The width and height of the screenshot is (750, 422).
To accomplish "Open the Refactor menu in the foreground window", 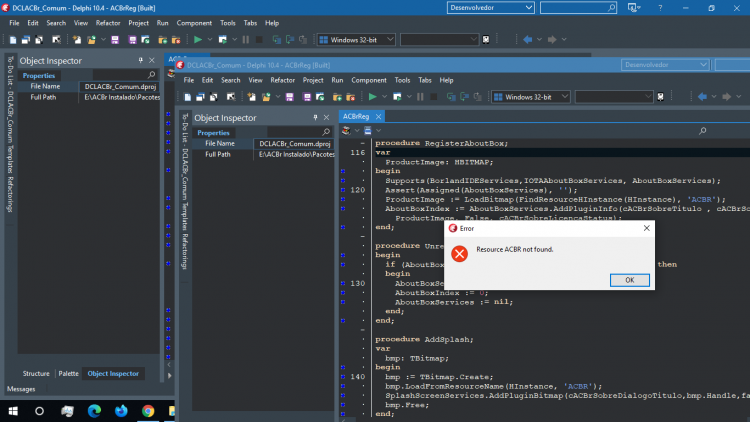I will click(x=282, y=80).
